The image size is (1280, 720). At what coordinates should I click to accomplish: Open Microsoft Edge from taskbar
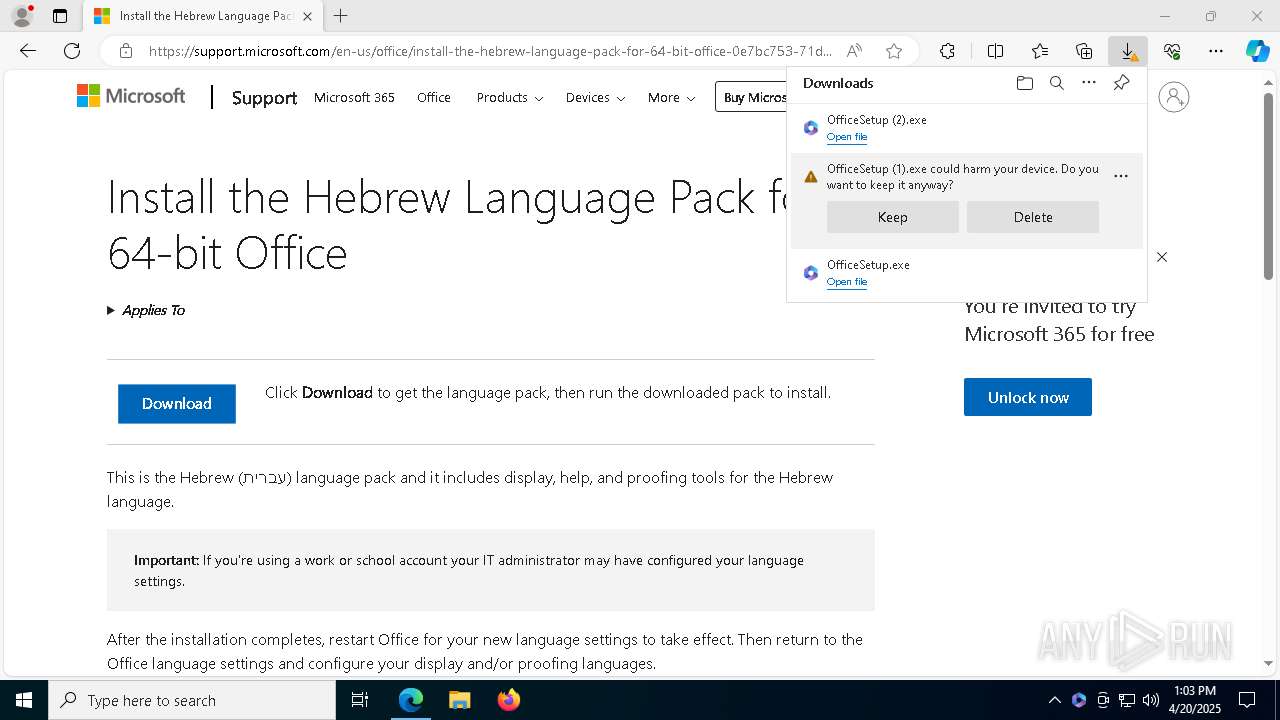tap(411, 700)
